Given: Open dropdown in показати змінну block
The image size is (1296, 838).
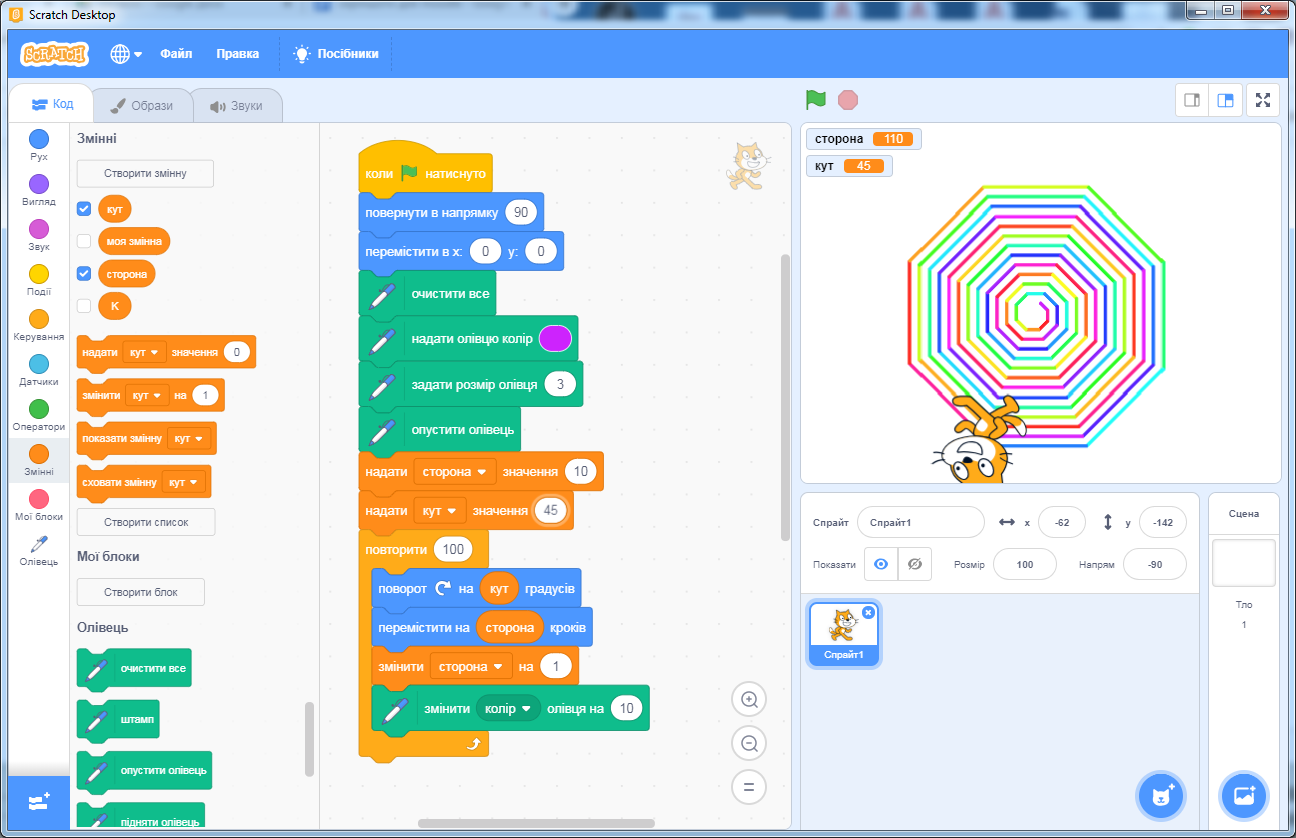Looking at the screenshot, I should pos(188,438).
